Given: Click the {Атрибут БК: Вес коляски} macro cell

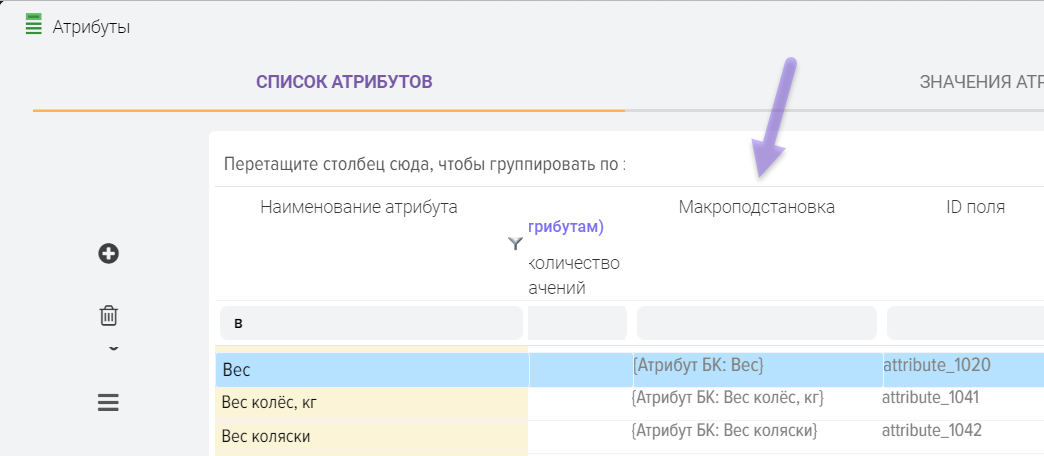Looking at the screenshot, I should (725, 431).
